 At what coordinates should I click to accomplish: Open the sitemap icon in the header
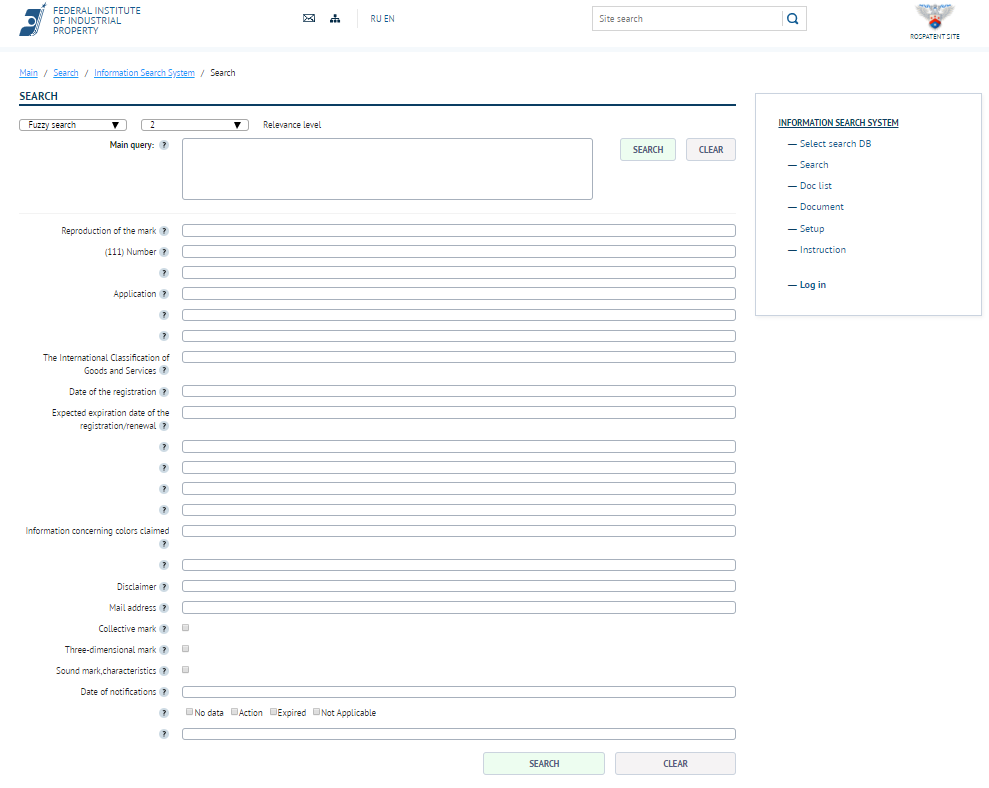[x=335, y=18]
